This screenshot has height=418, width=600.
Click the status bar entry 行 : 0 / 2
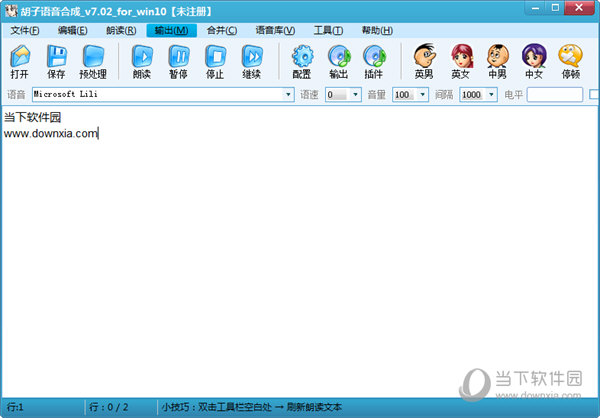tap(109, 407)
